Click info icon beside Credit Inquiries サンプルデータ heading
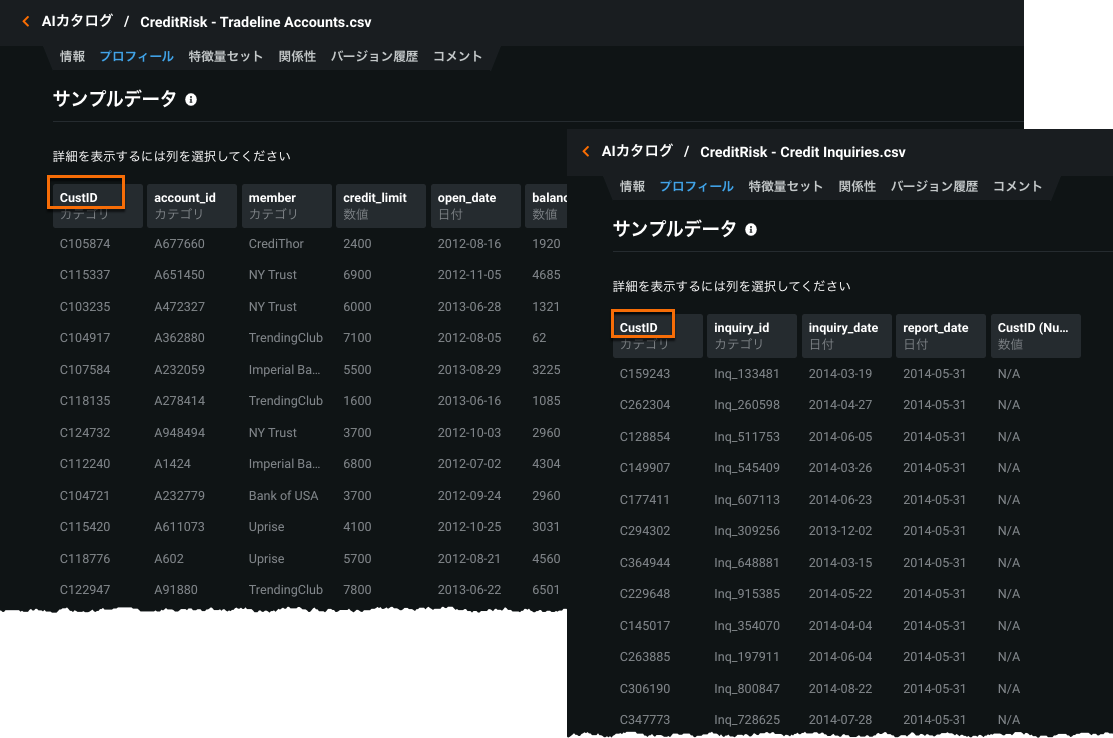 [751, 229]
